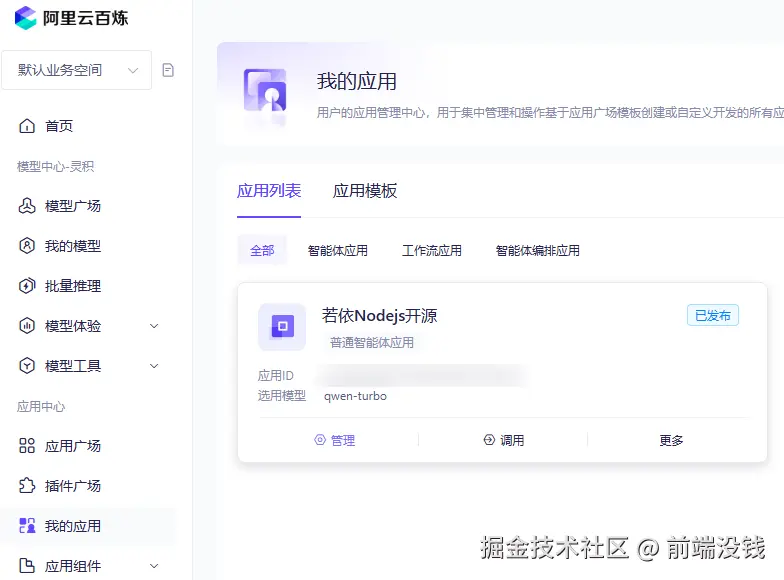Viewport: 784px width, 580px height.
Task: Select the 全部 filter
Action: point(262,250)
